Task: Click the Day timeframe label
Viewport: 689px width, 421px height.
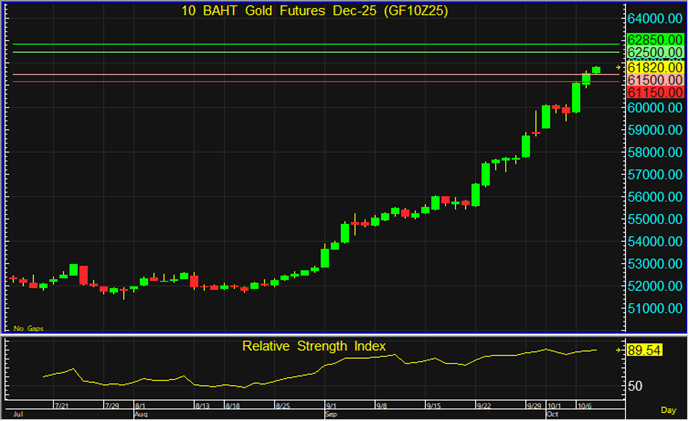Action: (668, 411)
